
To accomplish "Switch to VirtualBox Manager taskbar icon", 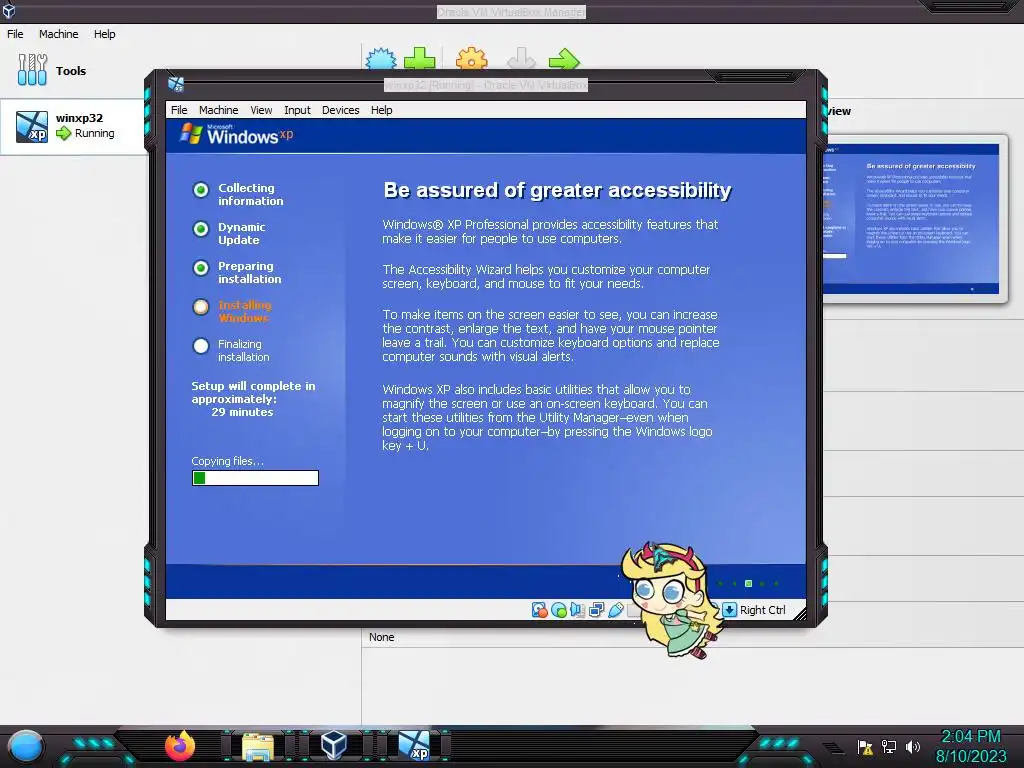I will tap(334, 746).
